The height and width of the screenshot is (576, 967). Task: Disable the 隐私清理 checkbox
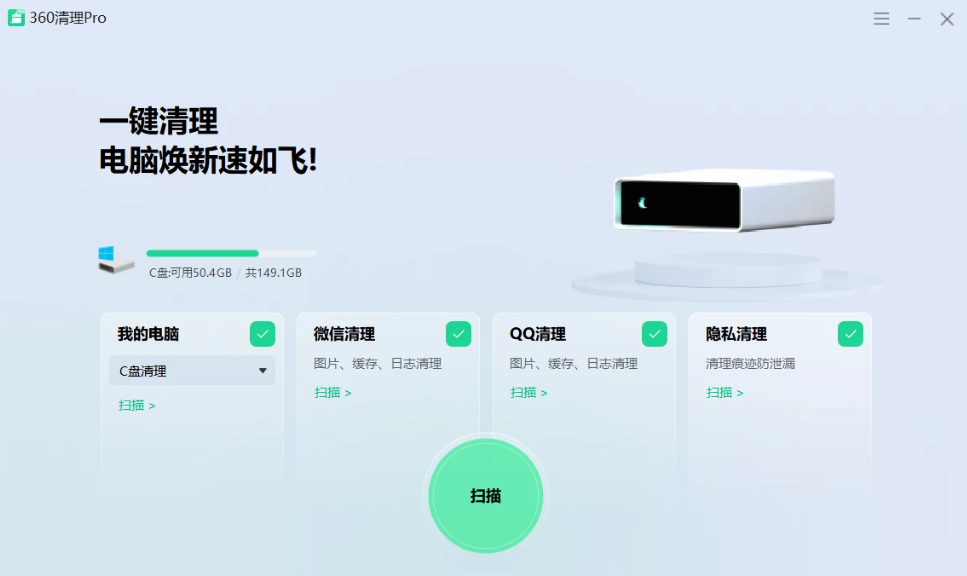(850, 334)
